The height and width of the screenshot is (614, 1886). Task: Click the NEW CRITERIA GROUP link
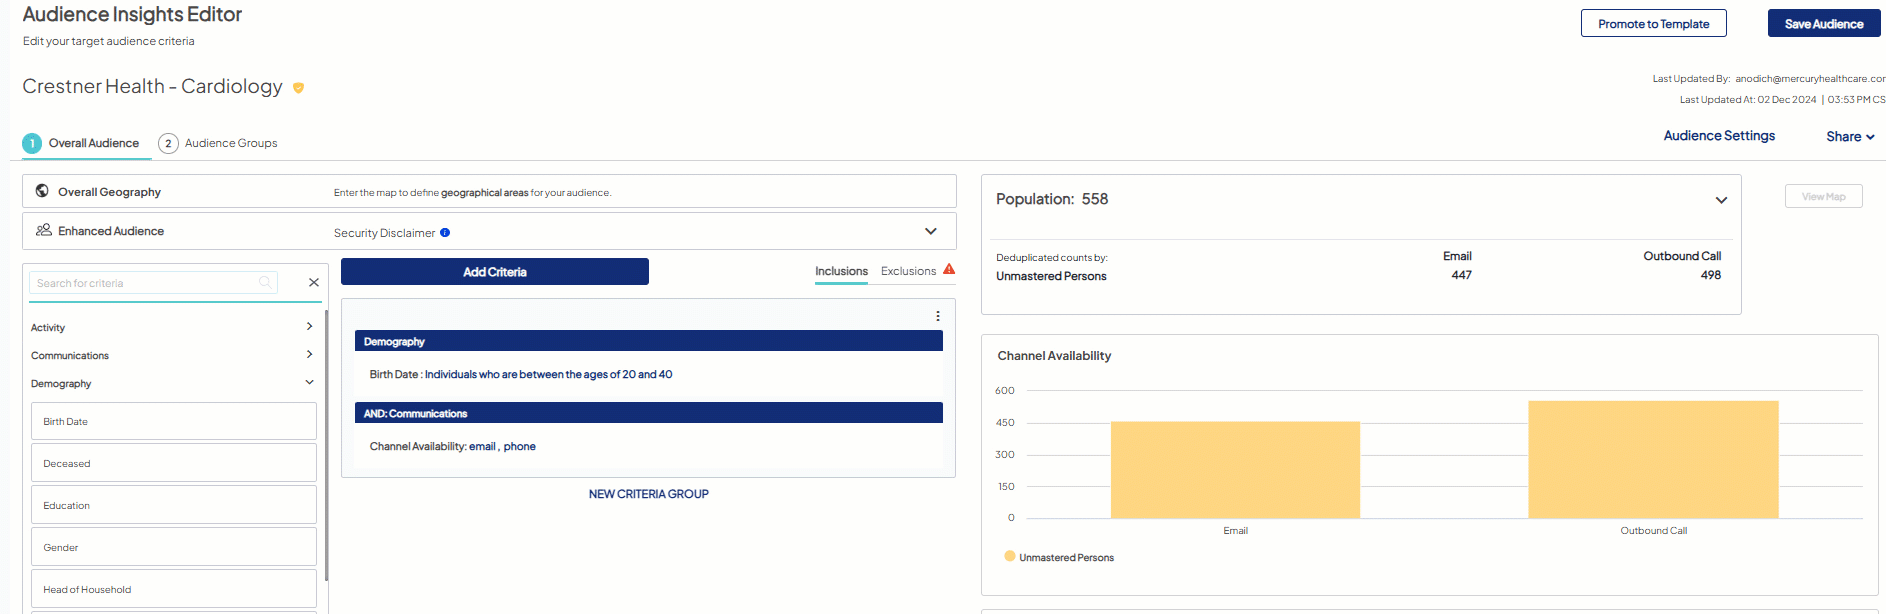pos(648,494)
